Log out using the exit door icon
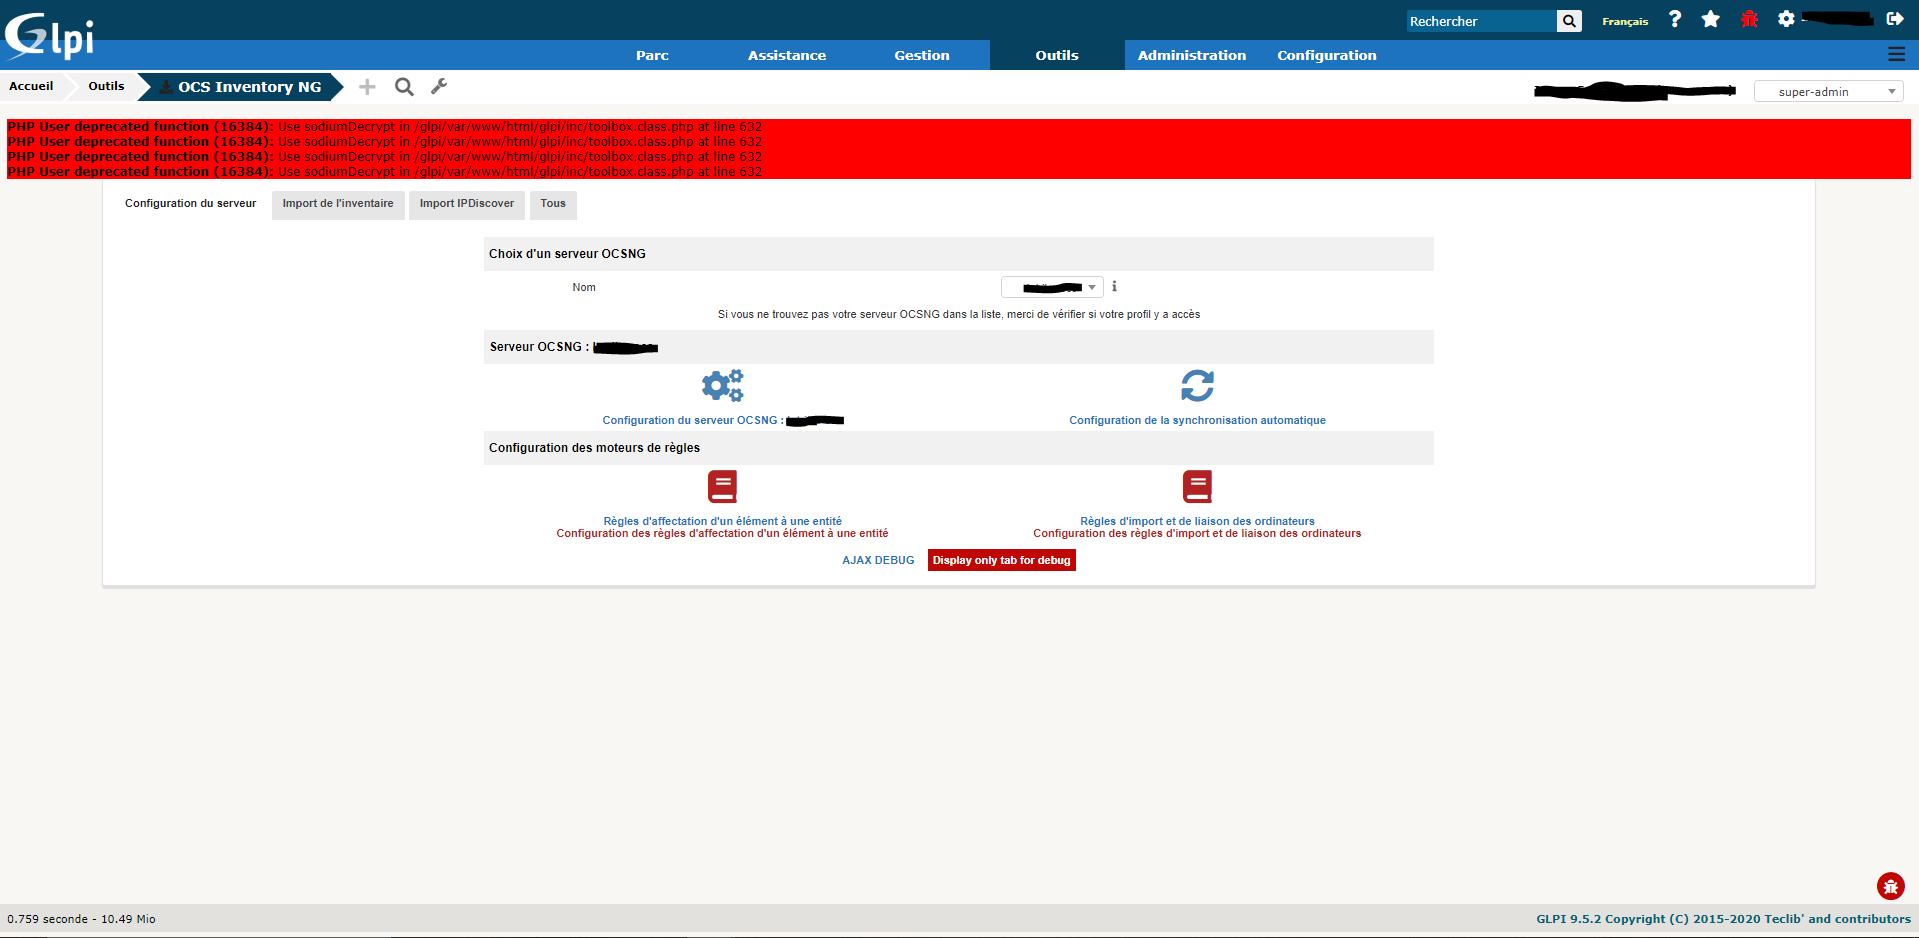This screenshot has width=1919, height=938. tap(1897, 18)
